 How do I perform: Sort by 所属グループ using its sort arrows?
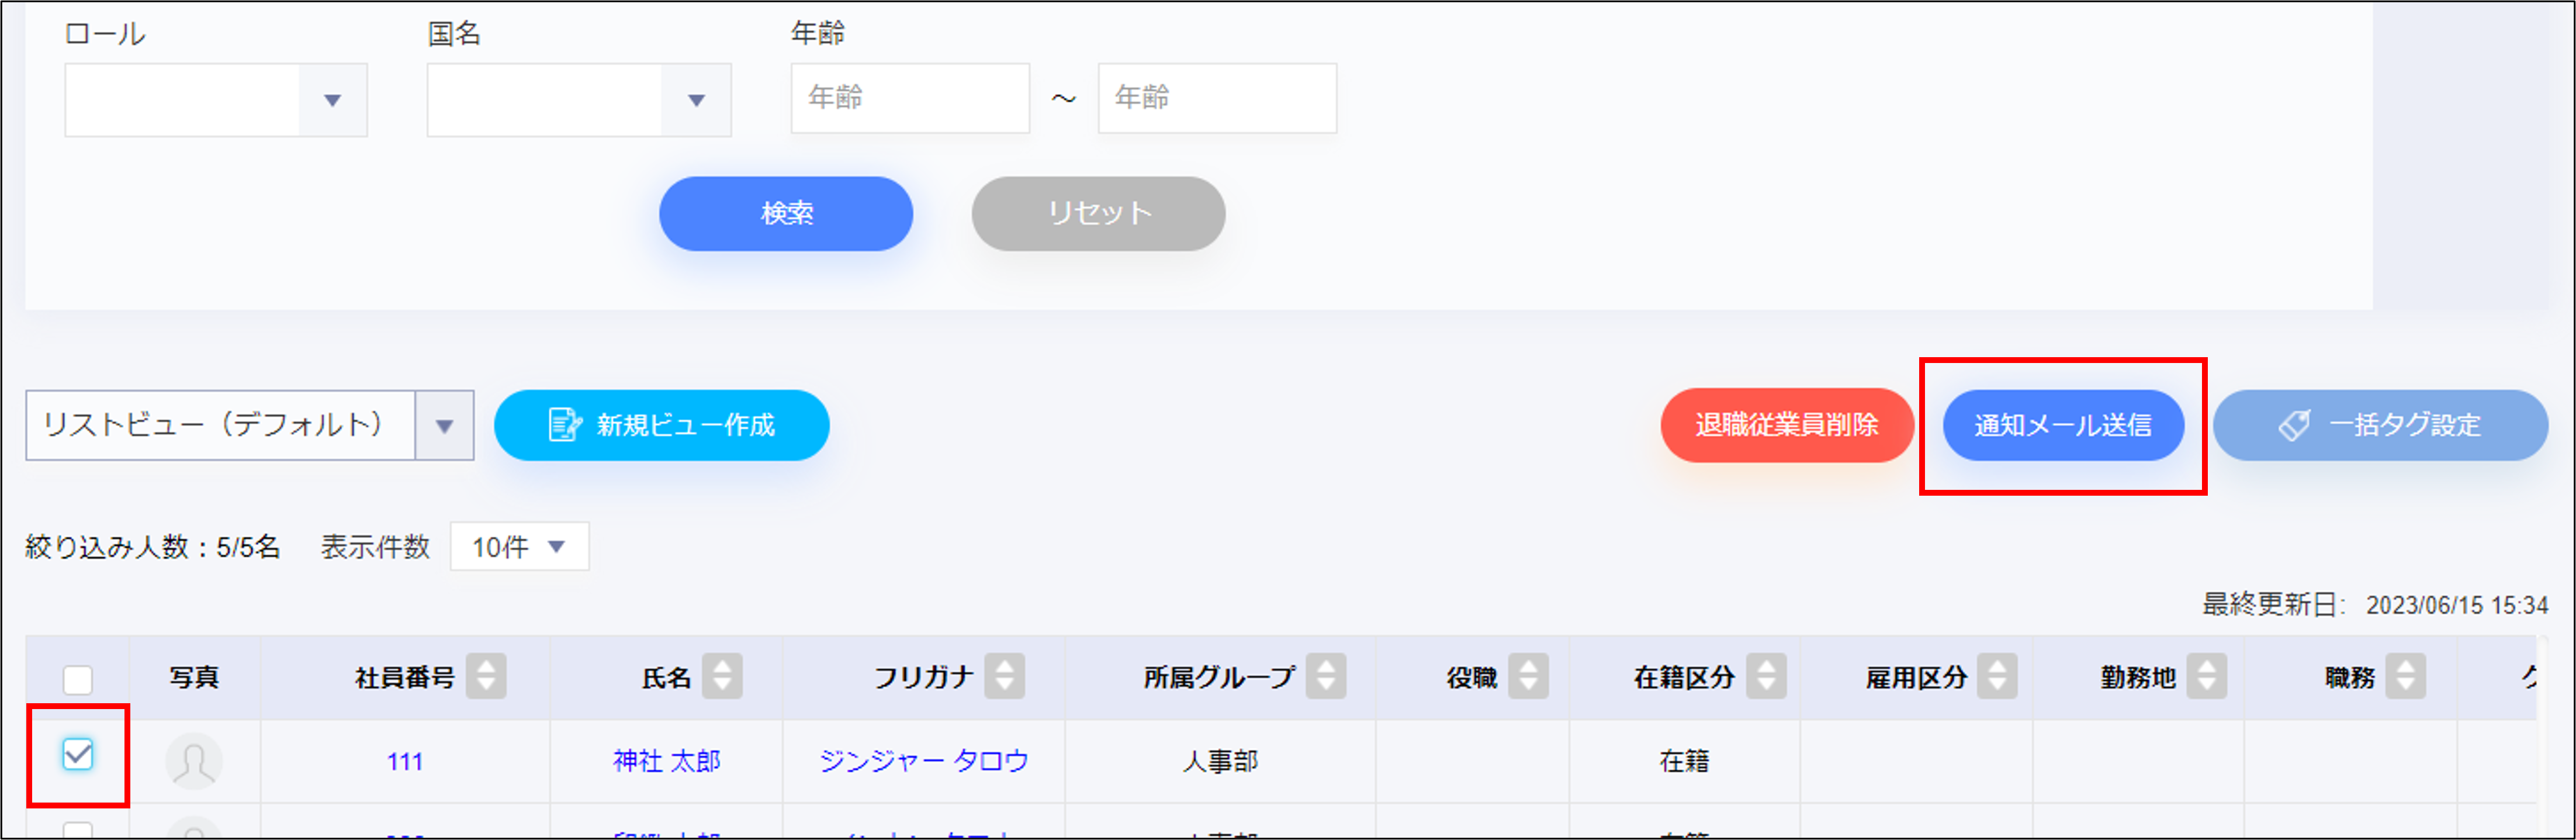1327,676
